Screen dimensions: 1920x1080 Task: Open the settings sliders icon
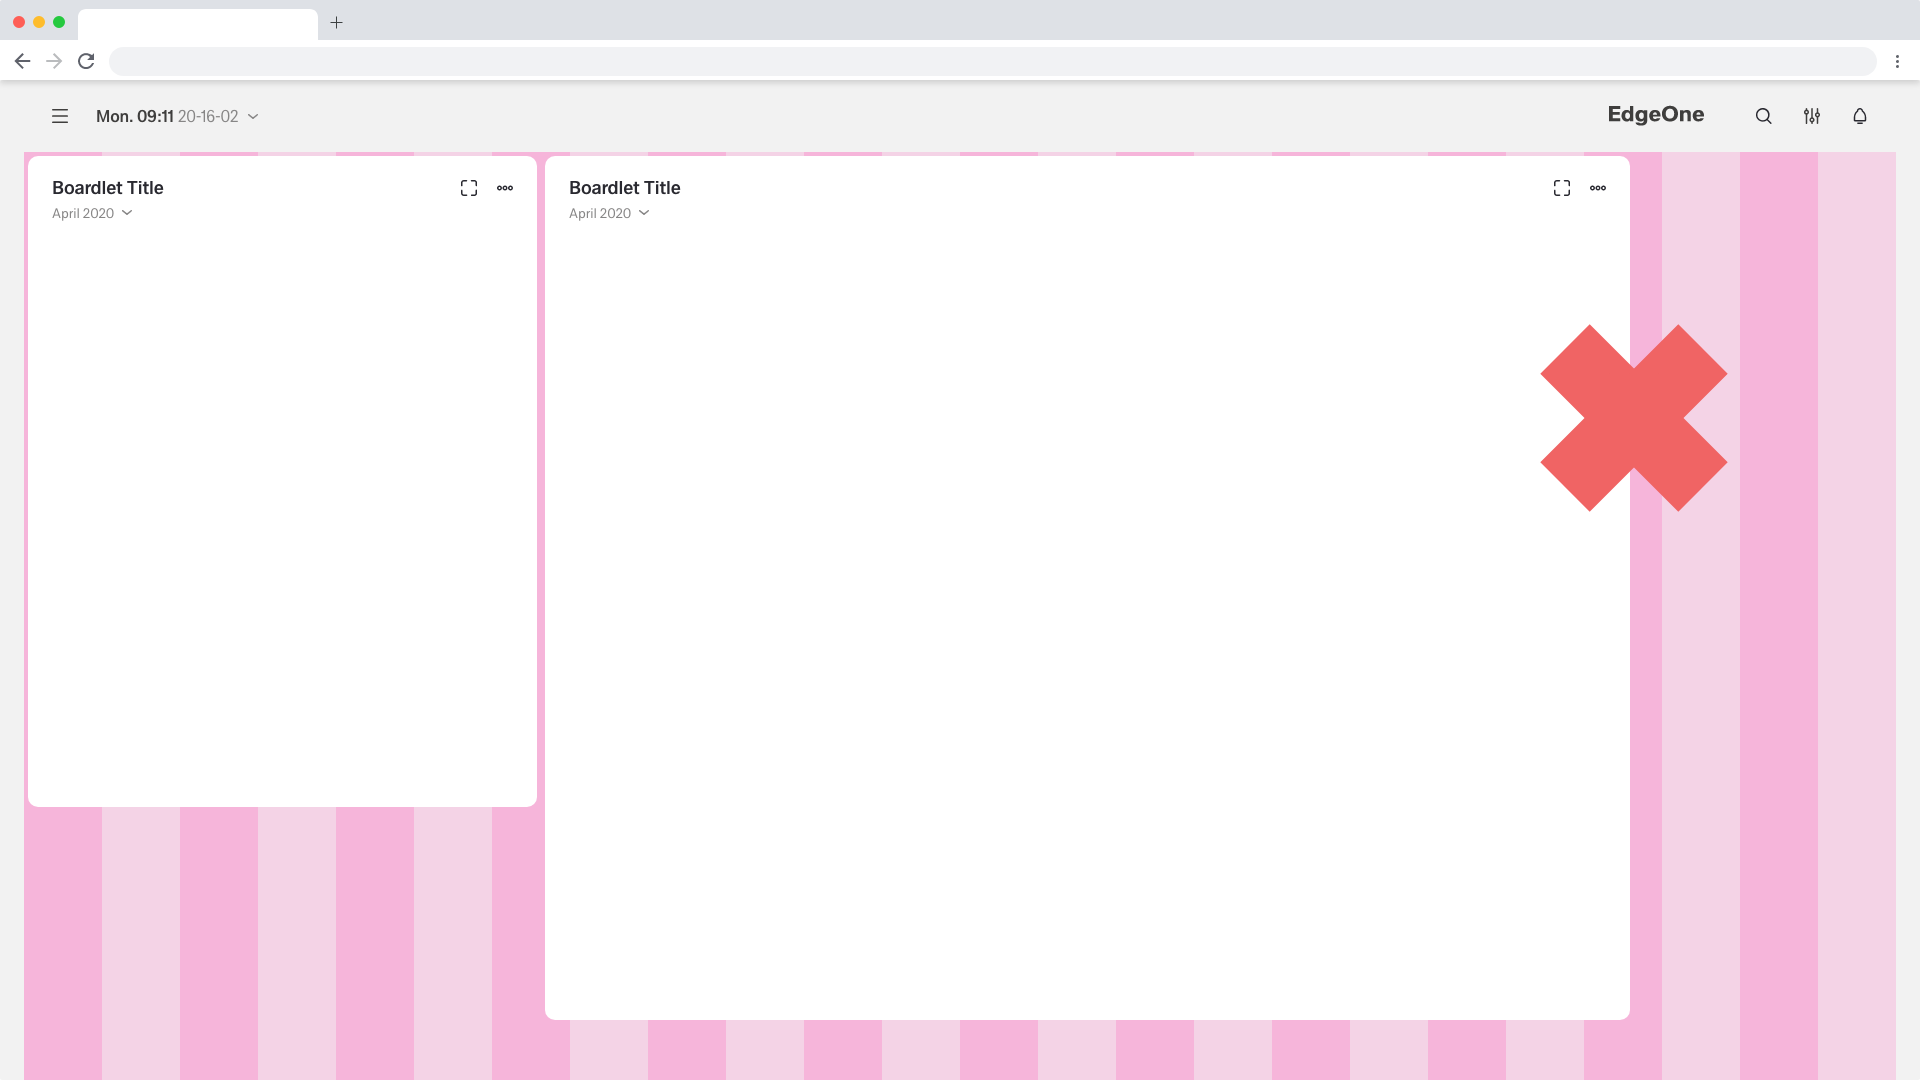(x=1811, y=116)
